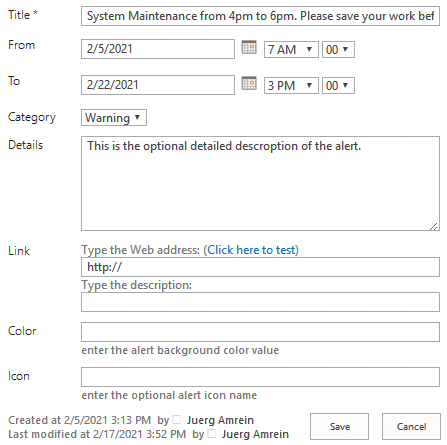Open the Category dropdown set to Warning

(114, 118)
